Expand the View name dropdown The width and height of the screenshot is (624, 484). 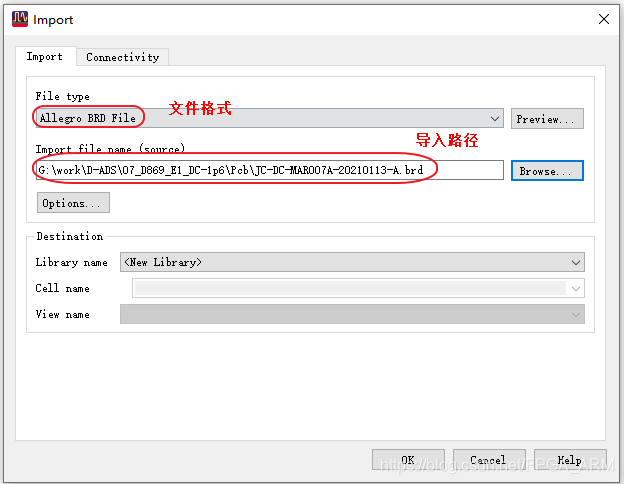pos(352,314)
